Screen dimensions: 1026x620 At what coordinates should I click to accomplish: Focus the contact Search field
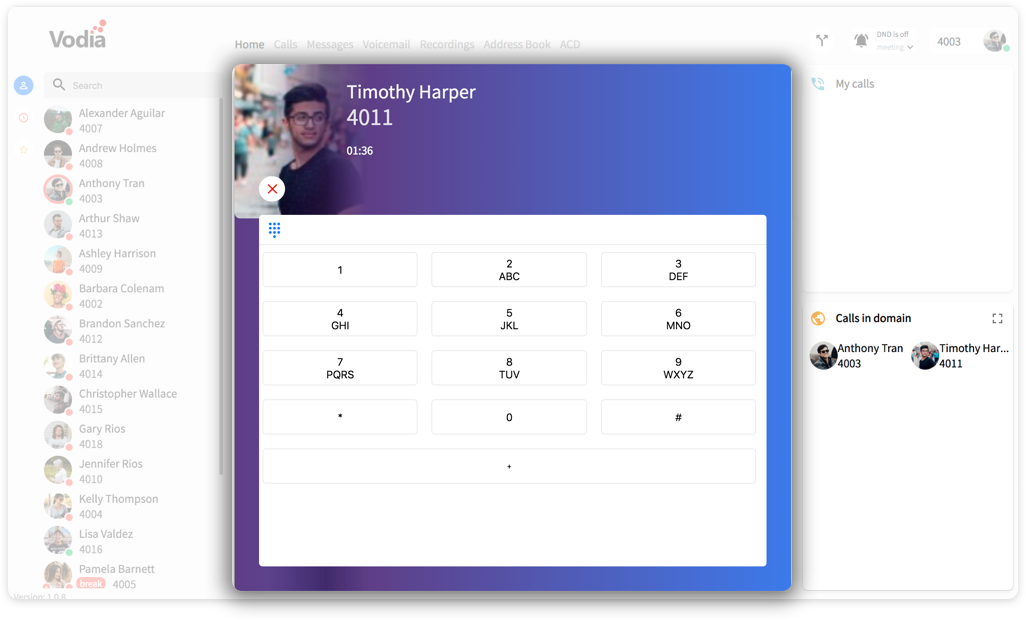pyautogui.click(x=134, y=85)
